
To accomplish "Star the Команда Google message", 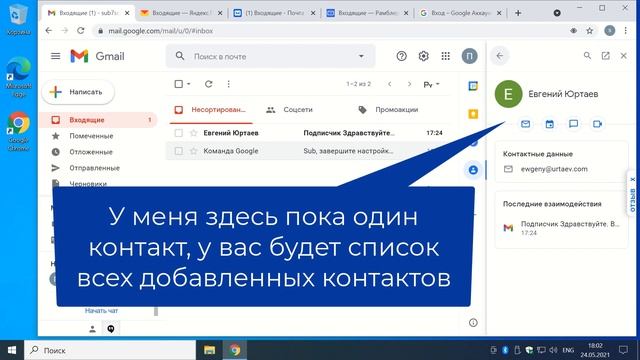I will pyautogui.click(x=194, y=151).
